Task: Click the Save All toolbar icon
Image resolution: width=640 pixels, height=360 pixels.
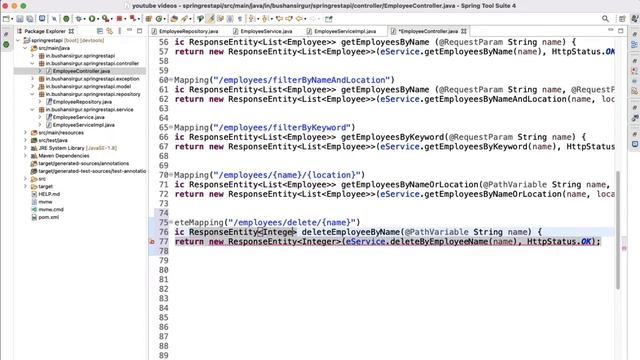Action: pos(30,19)
